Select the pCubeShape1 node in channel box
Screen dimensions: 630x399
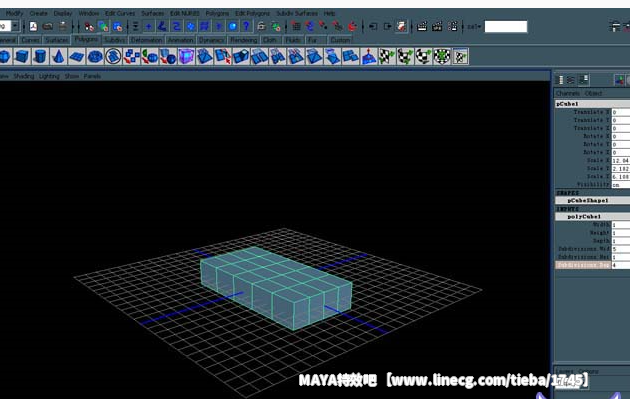pyautogui.click(x=592, y=200)
